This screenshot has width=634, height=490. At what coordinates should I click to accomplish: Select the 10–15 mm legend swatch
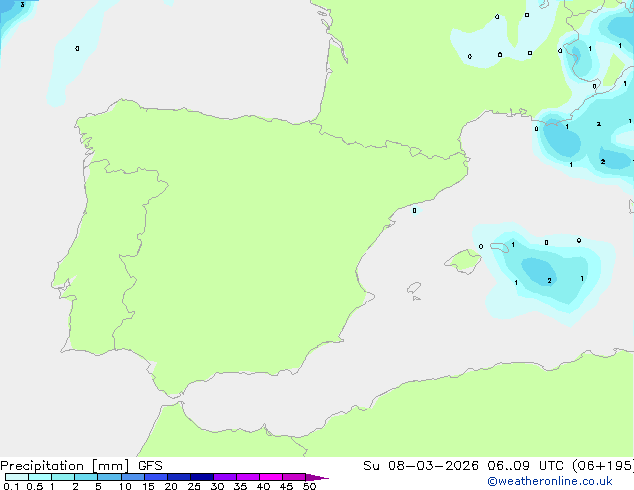(133, 477)
